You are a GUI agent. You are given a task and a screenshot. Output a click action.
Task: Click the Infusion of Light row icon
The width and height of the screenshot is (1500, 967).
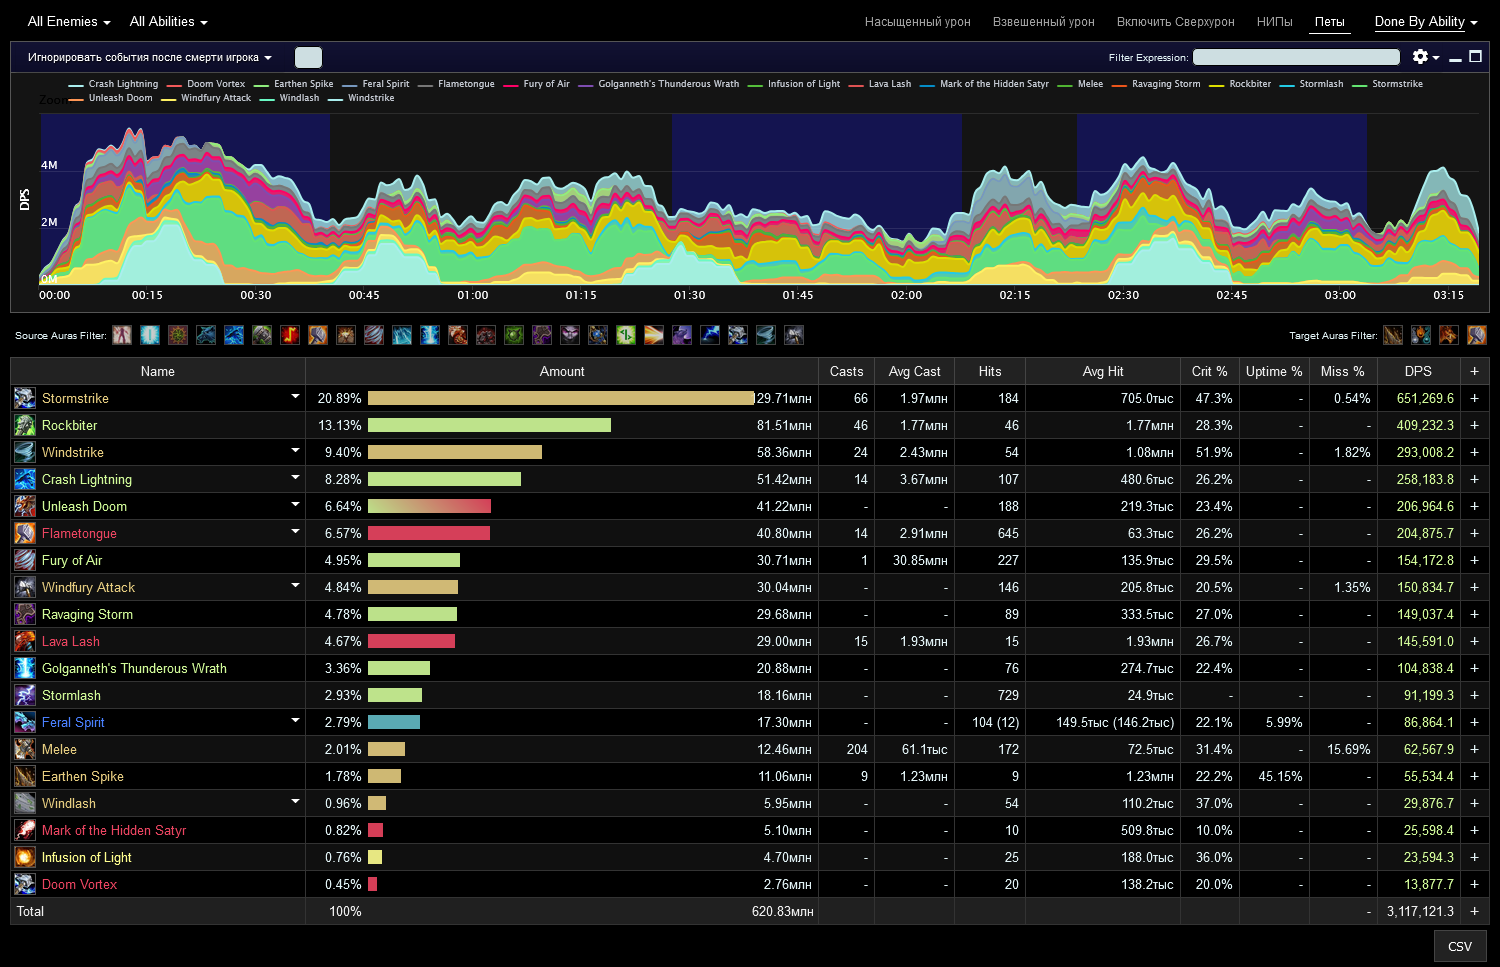pos(25,857)
